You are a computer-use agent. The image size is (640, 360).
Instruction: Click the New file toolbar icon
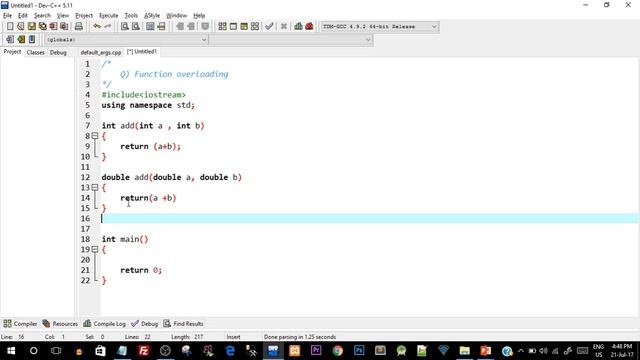click(10, 27)
